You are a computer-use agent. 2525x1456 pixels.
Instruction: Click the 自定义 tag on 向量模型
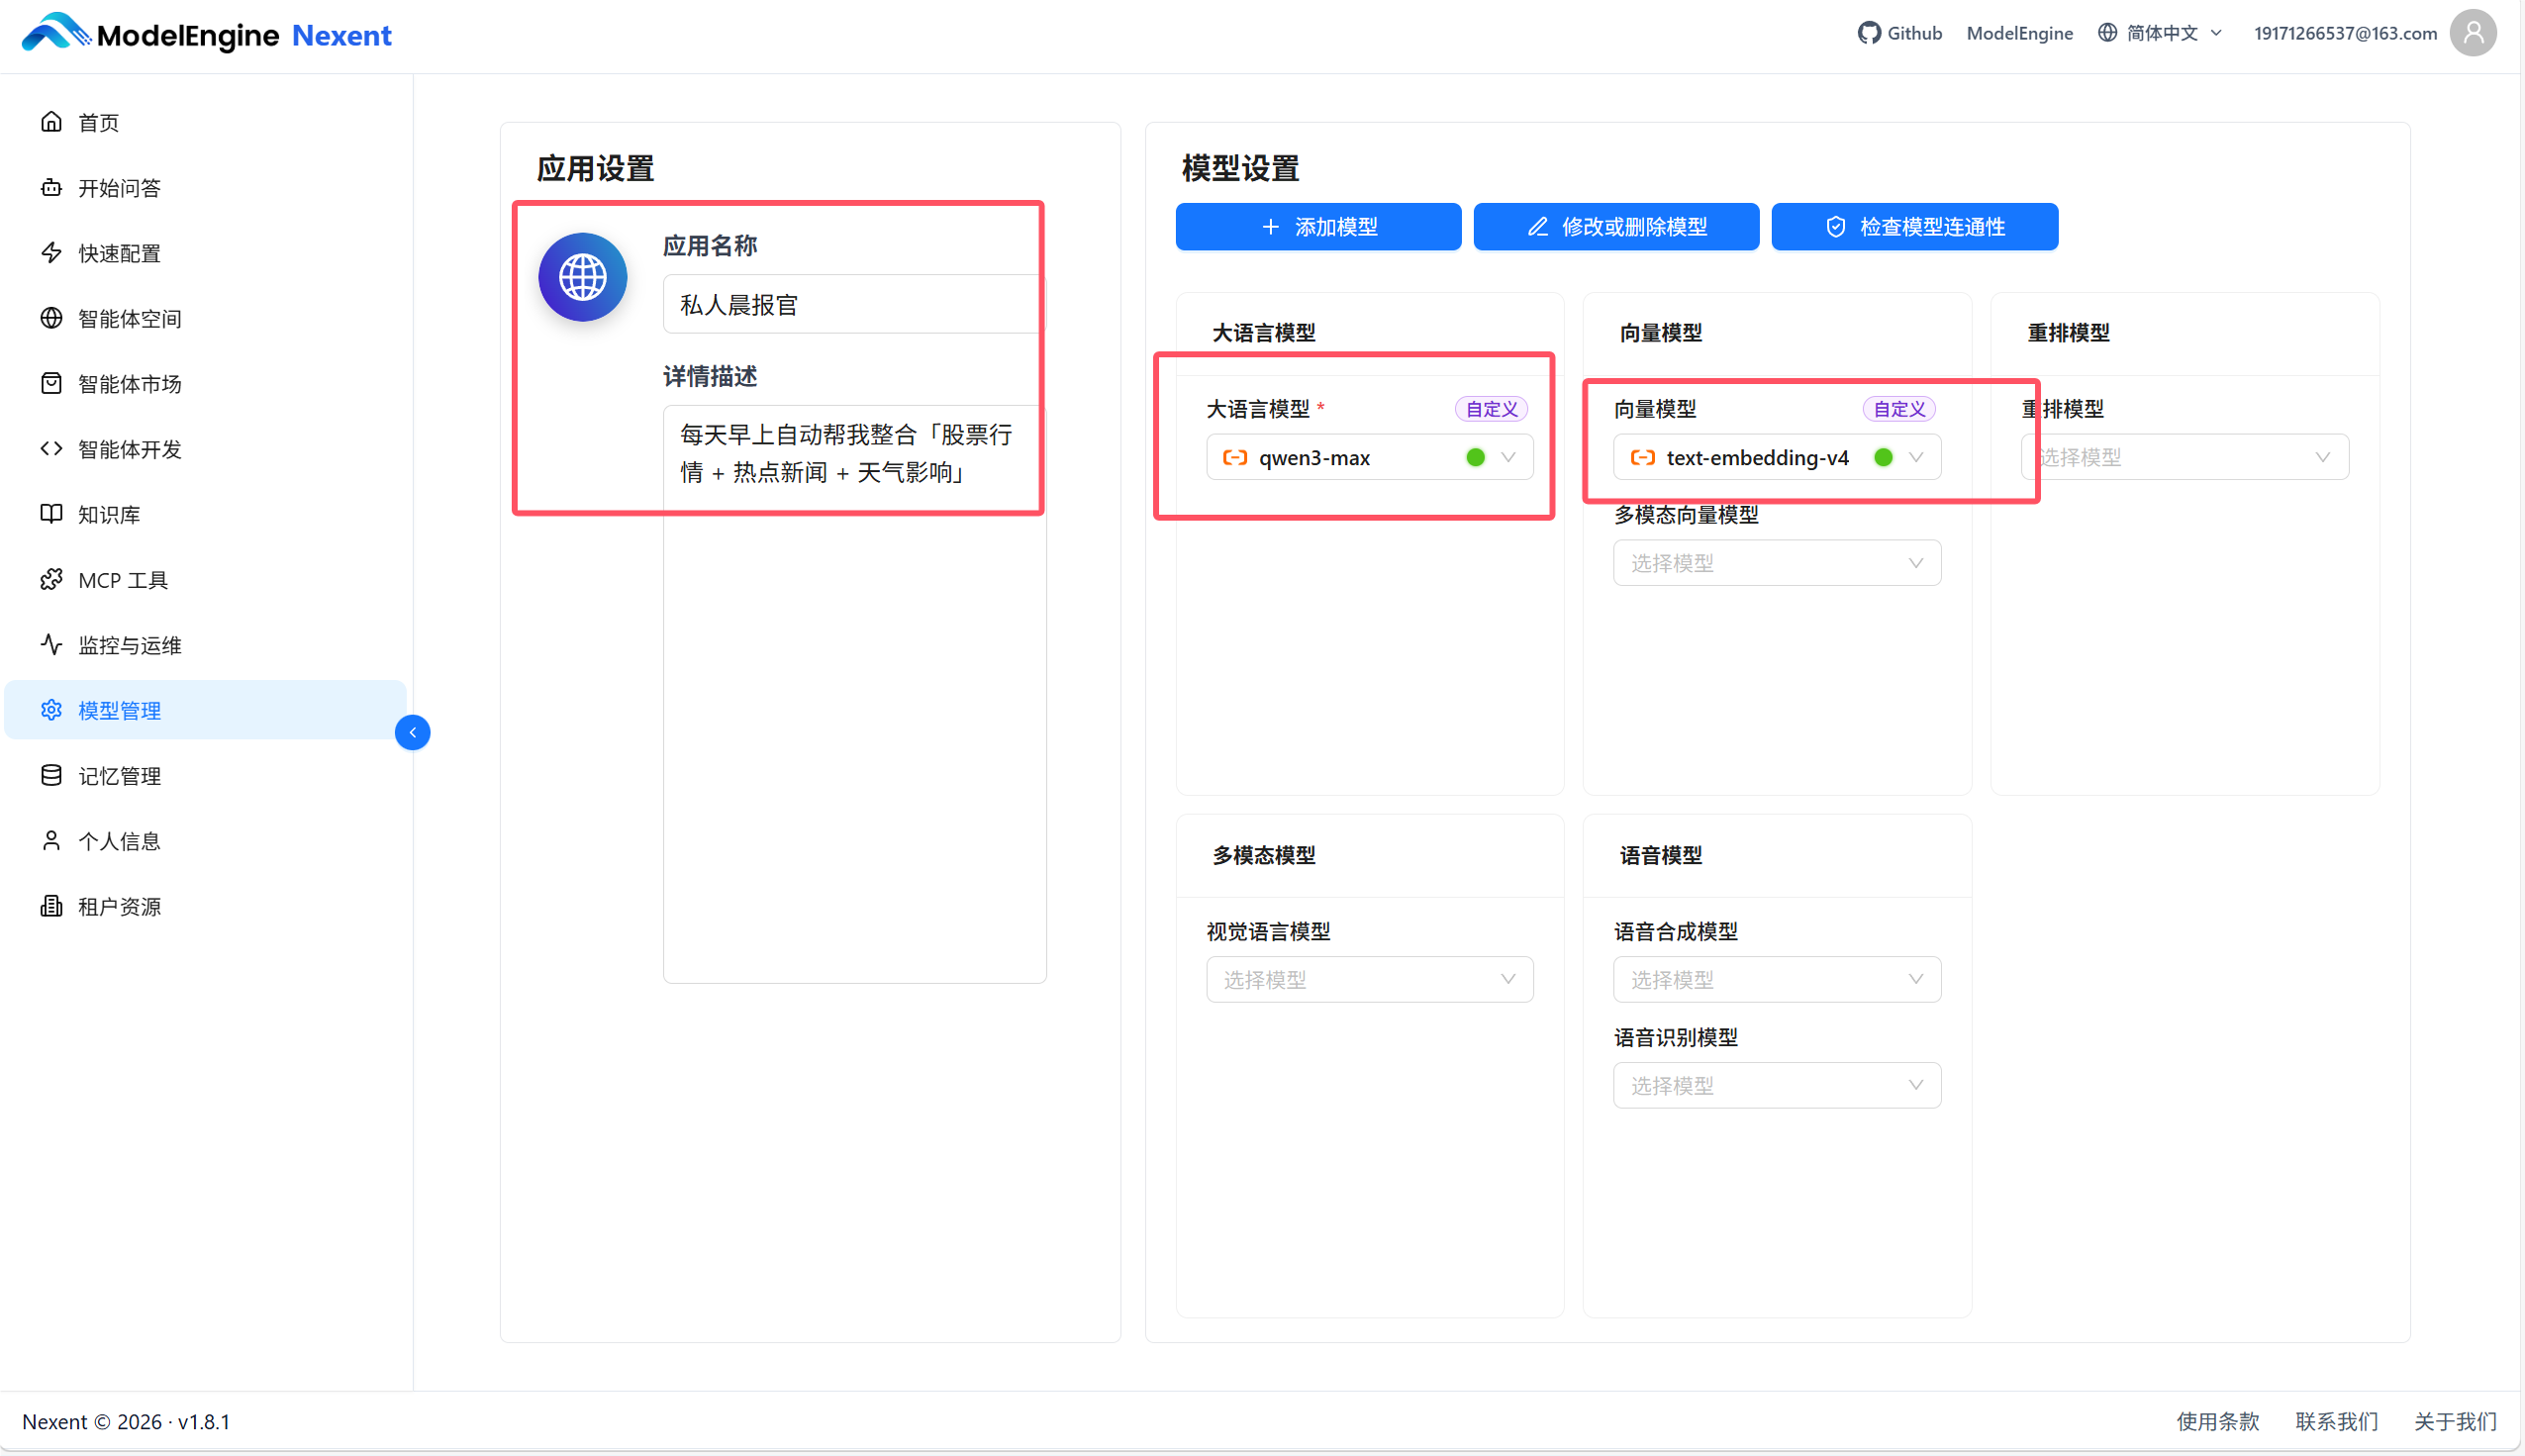pos(1898,409)
